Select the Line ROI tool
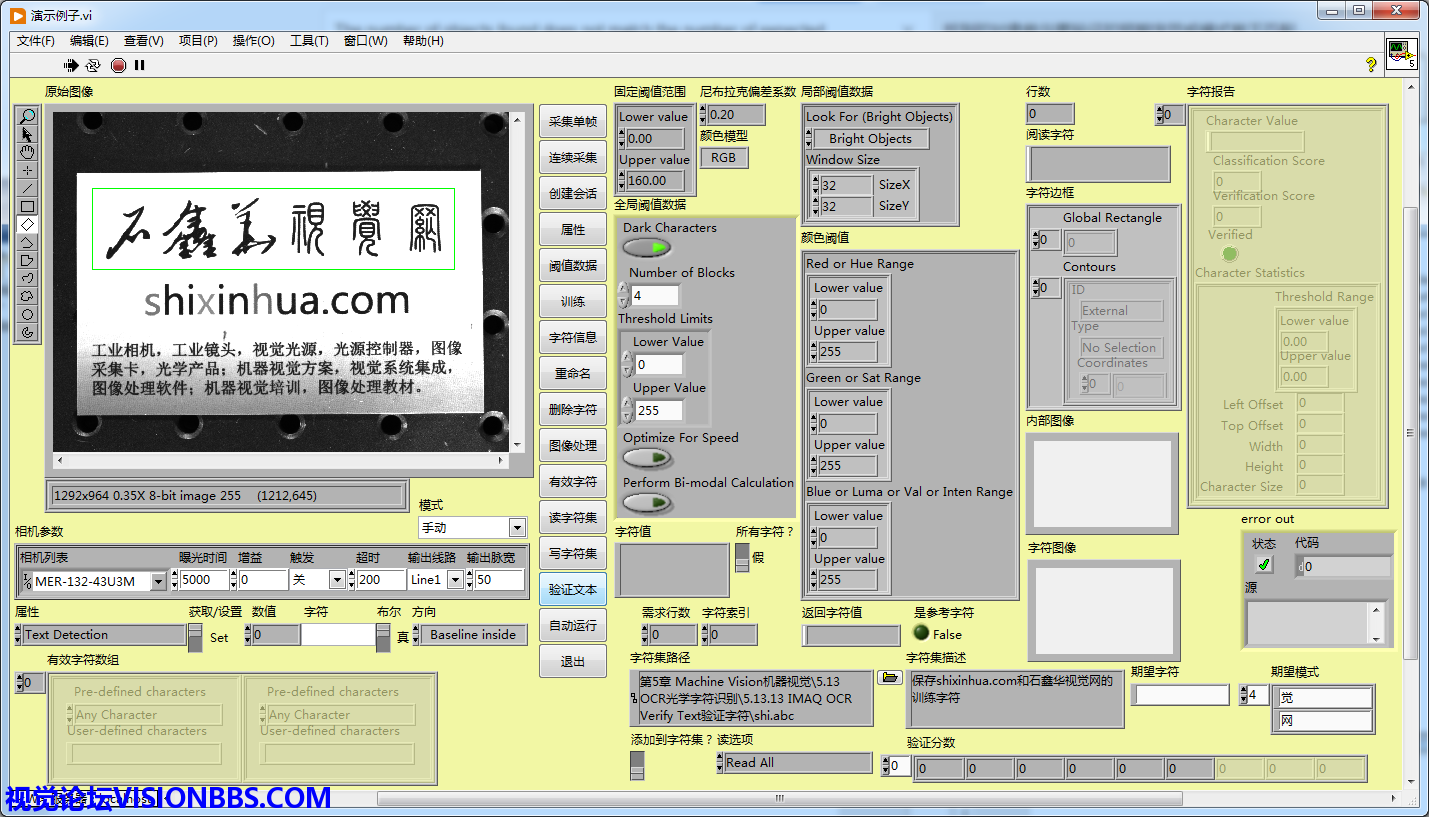The width and height of the screenshot is (1429, 817). click(27, 188)
